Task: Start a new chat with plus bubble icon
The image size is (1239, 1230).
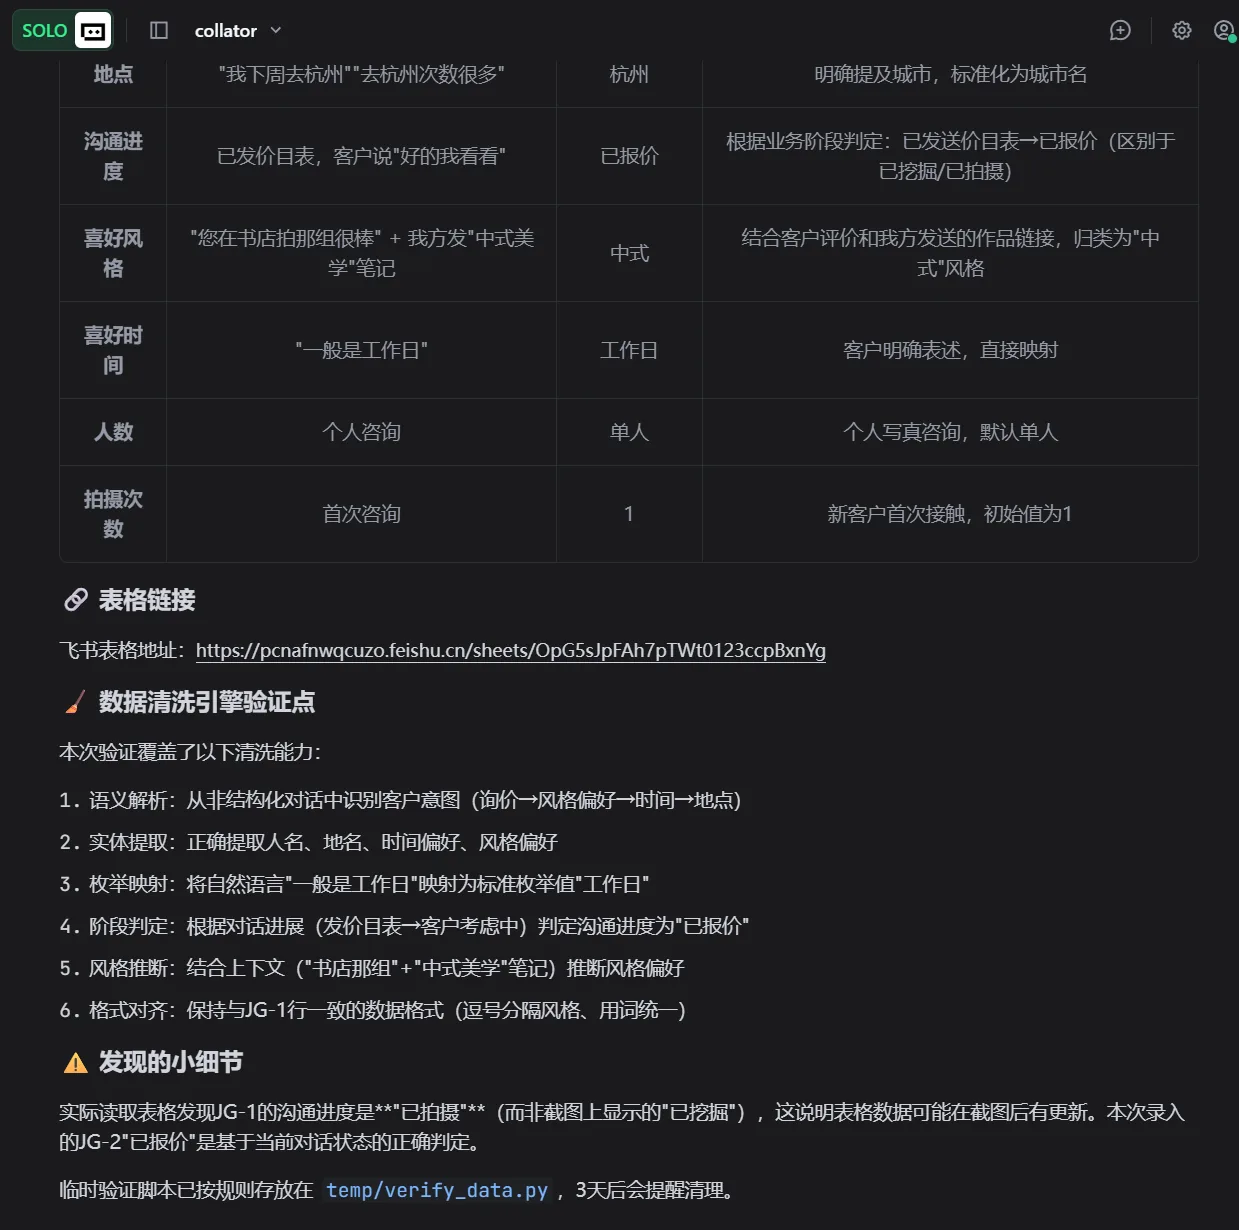Action: coord(1120,31)
